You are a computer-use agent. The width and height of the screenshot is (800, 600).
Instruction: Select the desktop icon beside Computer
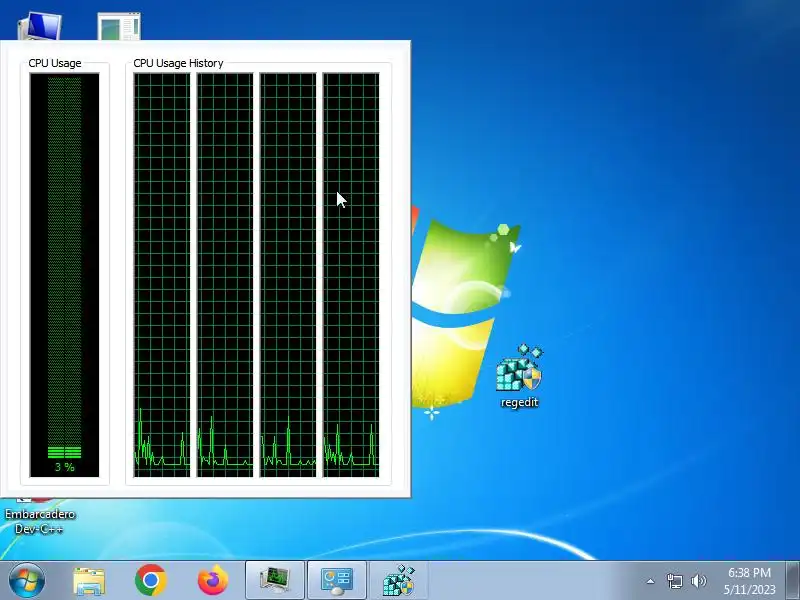[119, 27]
